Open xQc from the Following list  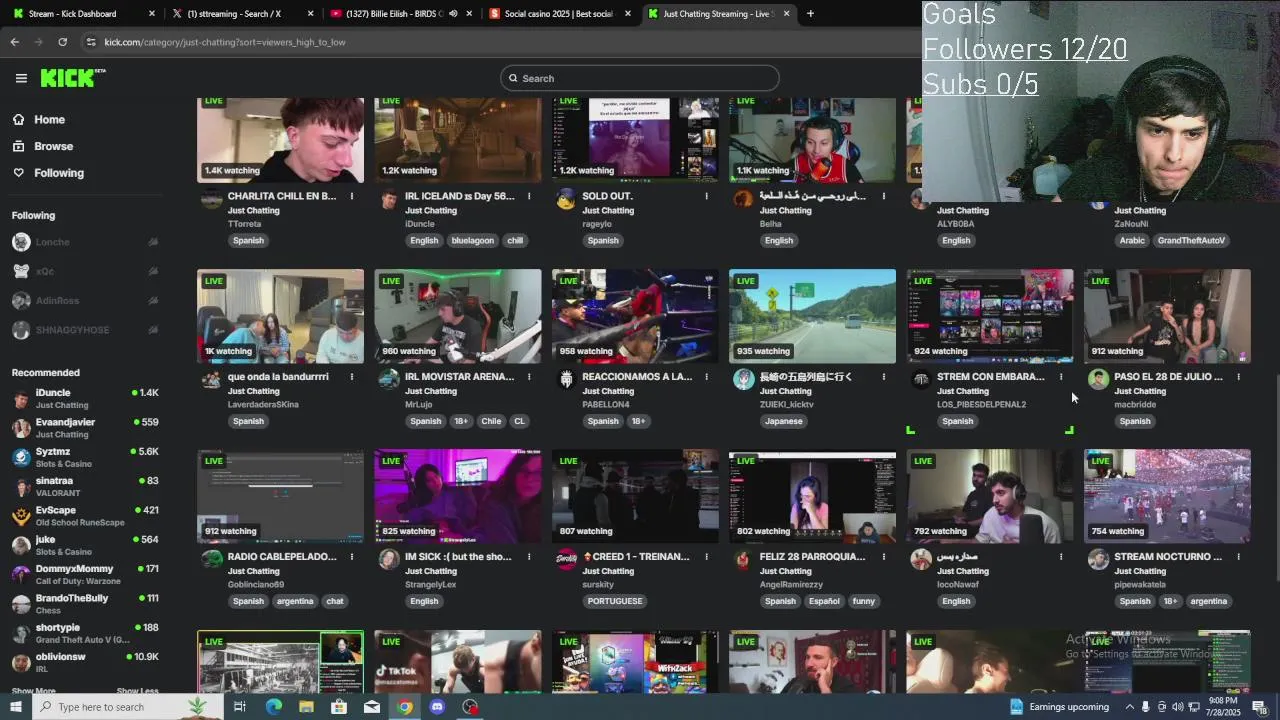85,271
